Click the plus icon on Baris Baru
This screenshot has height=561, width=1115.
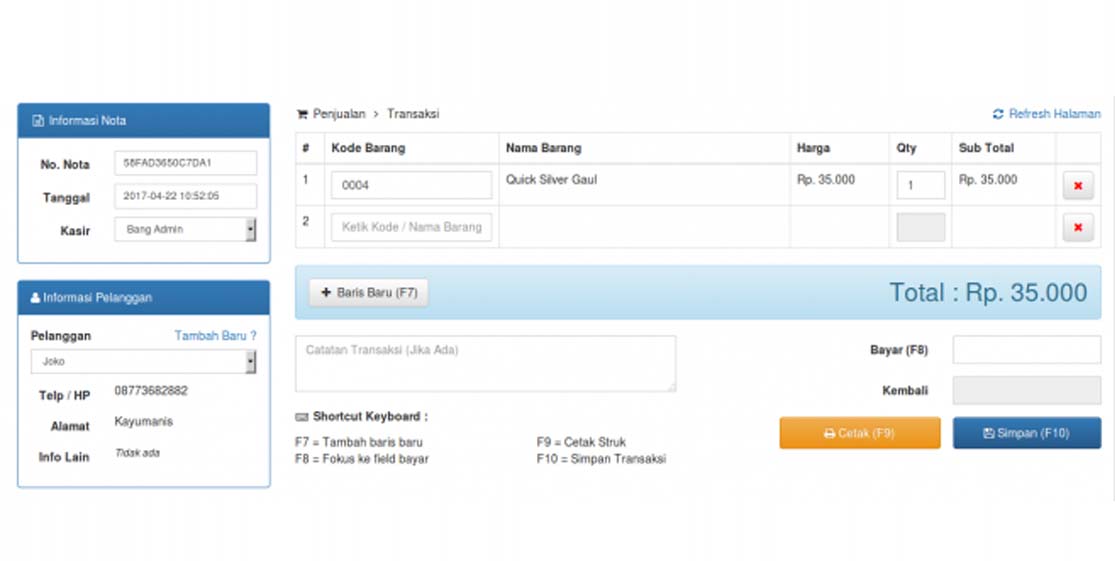tap(326, 293)
